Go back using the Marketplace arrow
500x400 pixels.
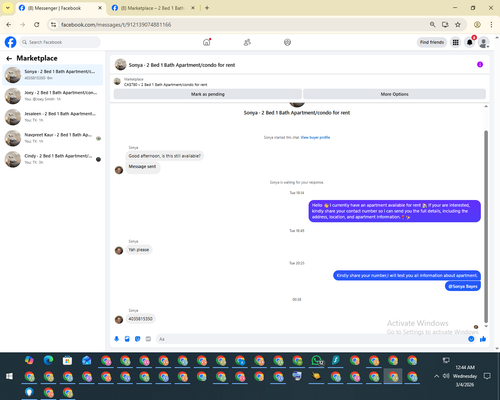pos(9,59)
